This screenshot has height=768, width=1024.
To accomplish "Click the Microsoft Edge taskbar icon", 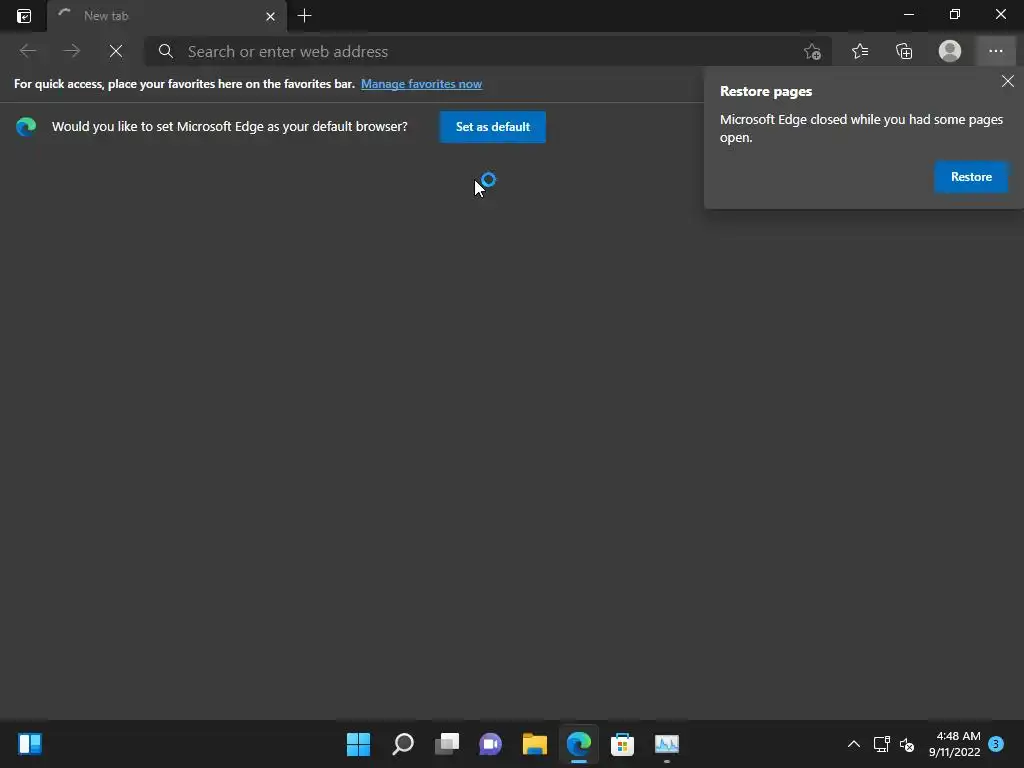I will tap(579, 744).
